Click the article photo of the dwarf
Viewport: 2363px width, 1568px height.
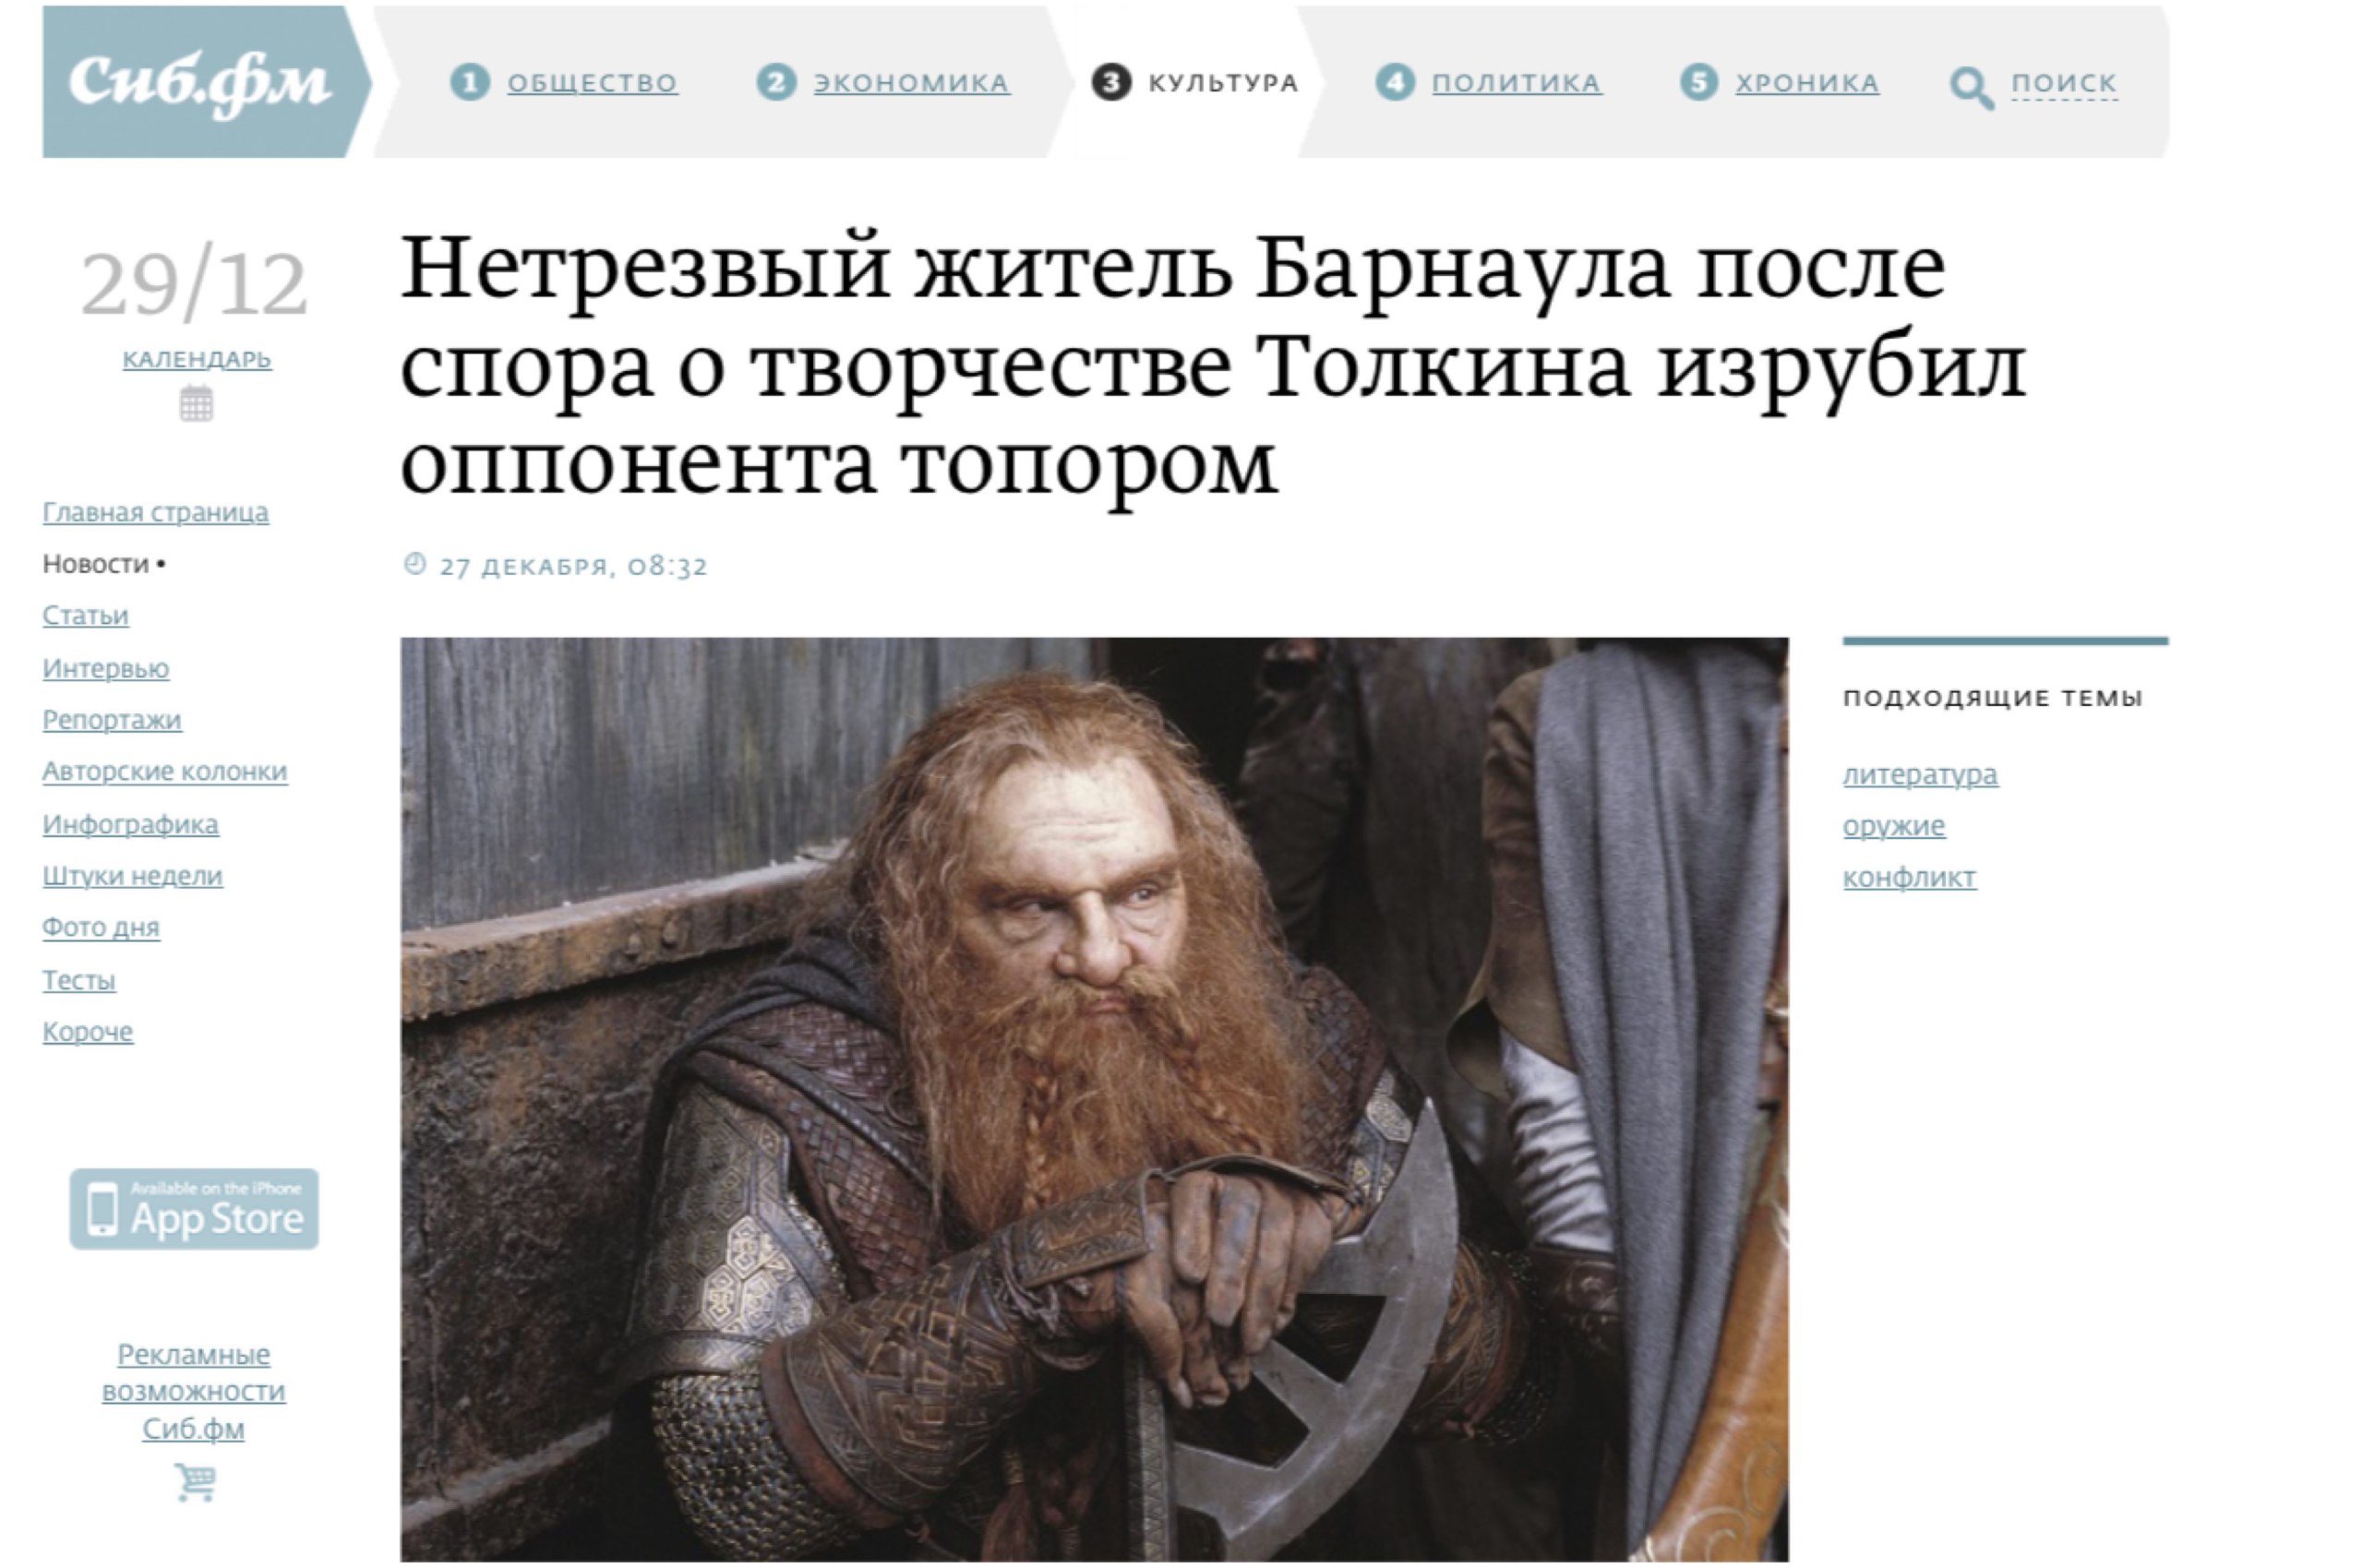click(1094, 1099)
